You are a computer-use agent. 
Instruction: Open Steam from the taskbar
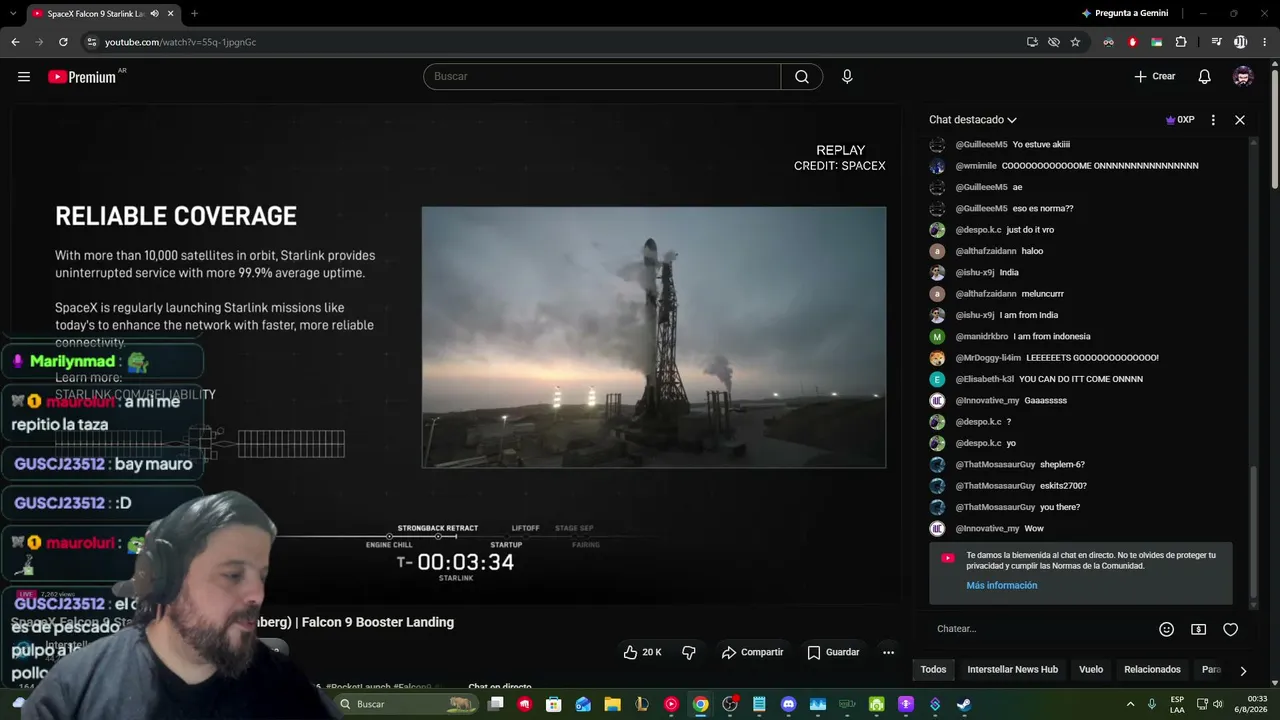click(x=963, y=704)
